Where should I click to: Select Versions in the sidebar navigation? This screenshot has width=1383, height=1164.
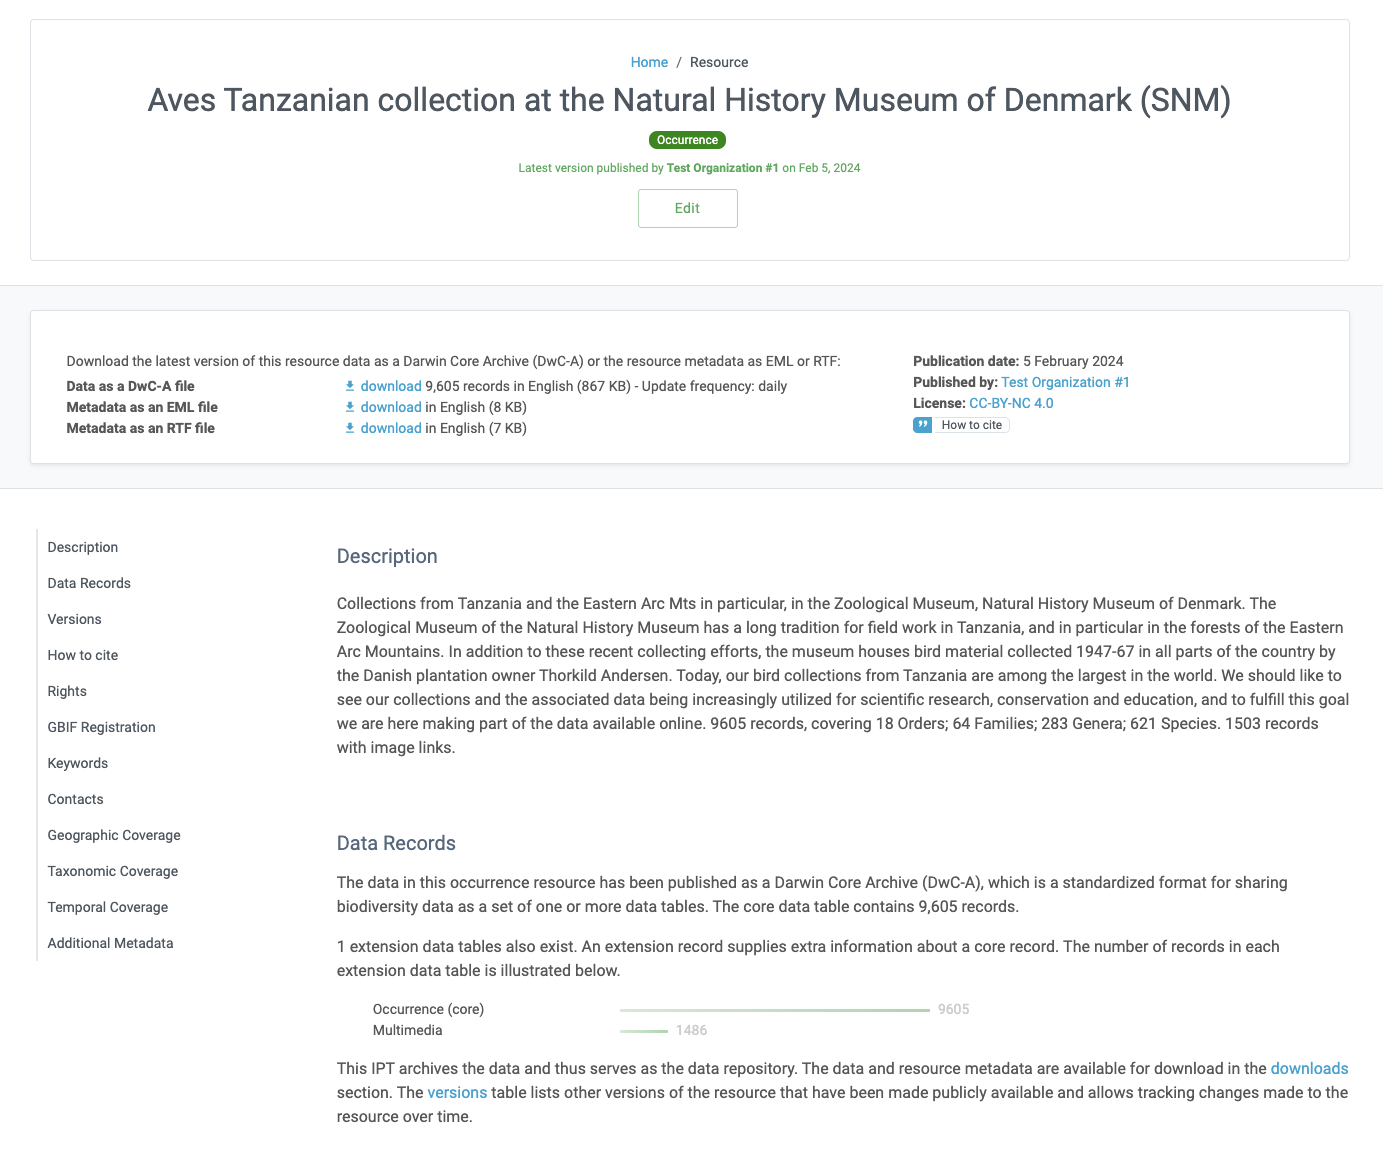(75, 619)
